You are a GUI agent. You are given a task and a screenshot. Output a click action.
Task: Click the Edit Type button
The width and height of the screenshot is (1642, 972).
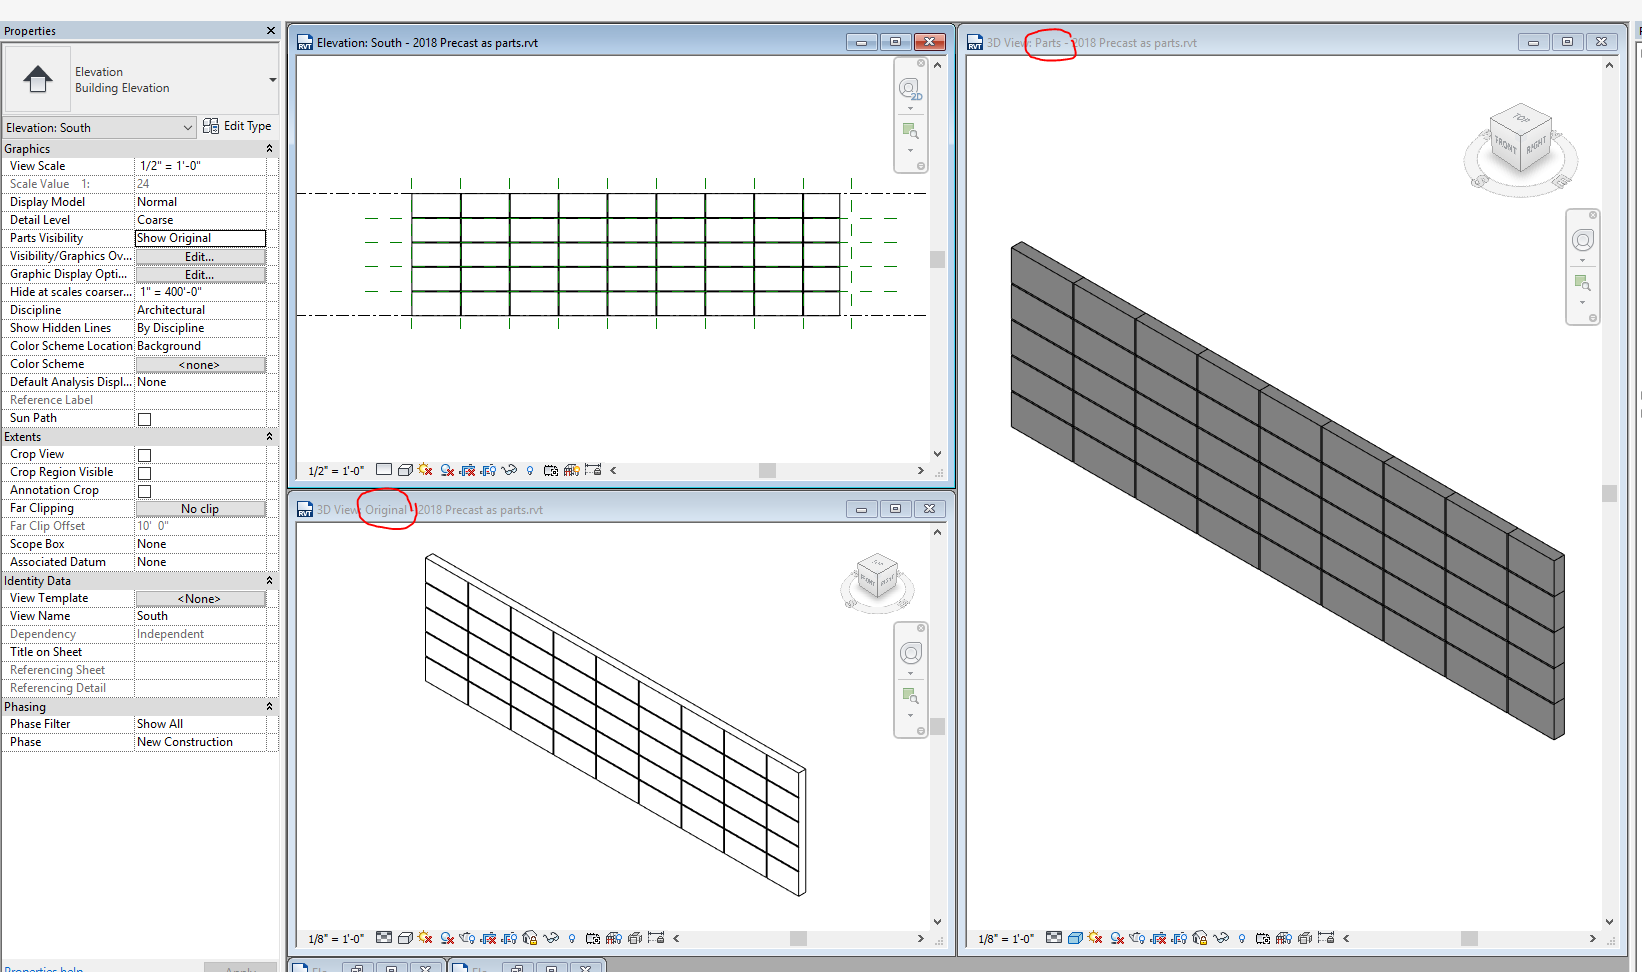pyautogui.click(x=239, y=126)
